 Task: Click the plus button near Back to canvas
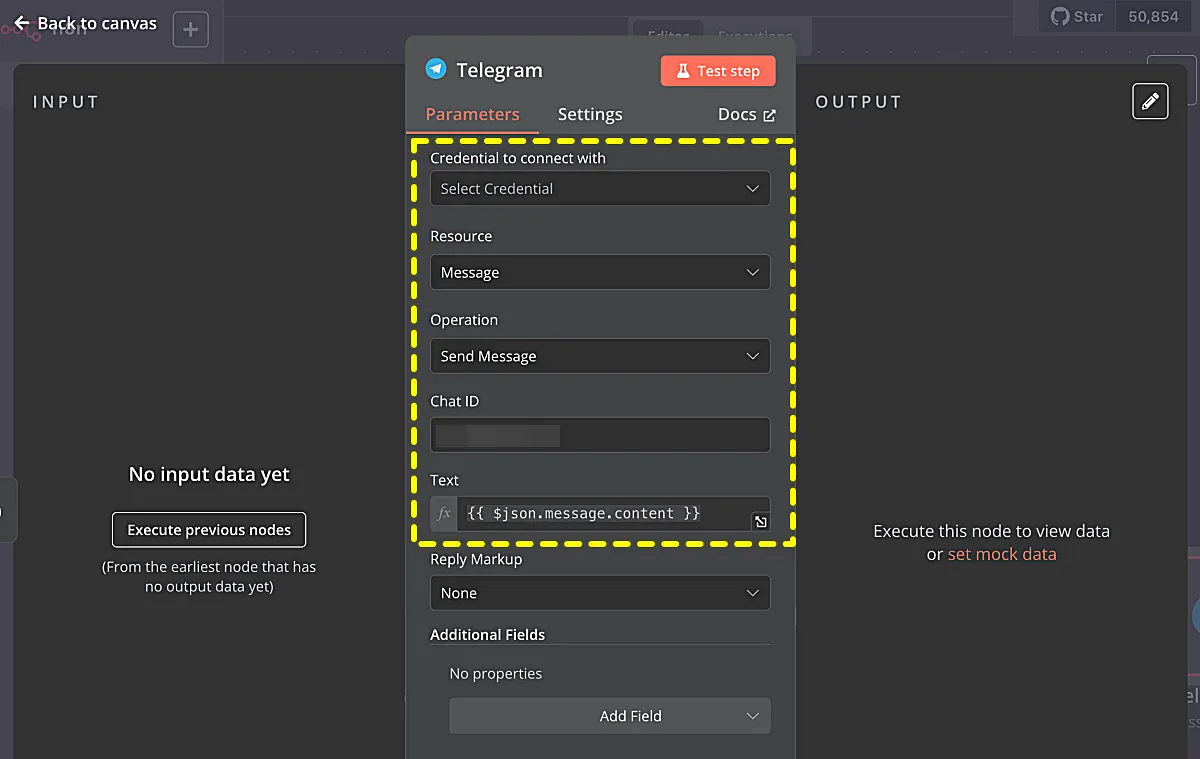(x=190, y=30)
